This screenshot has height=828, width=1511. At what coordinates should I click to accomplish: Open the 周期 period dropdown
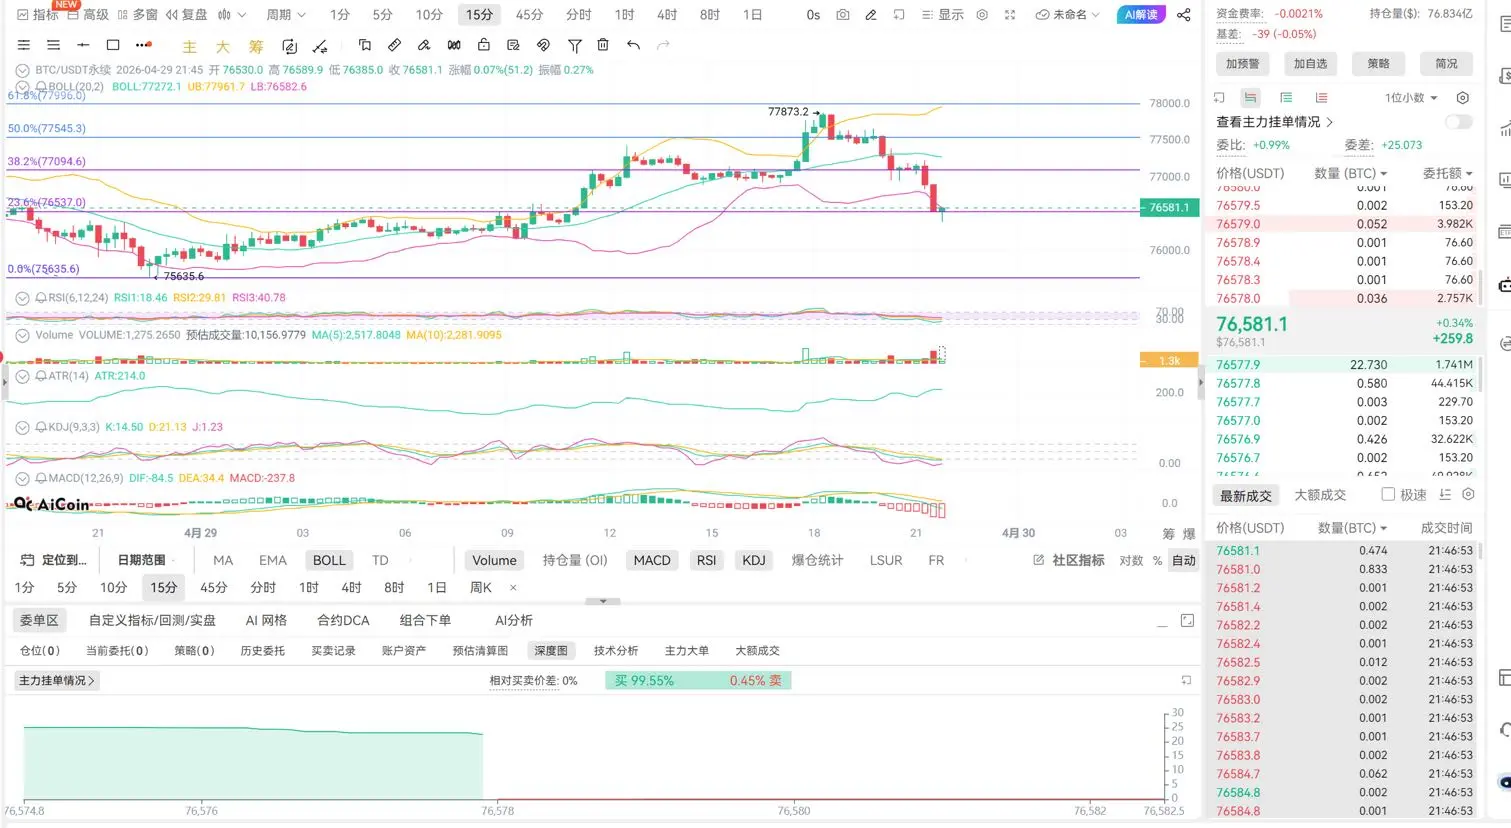point(286,15)
